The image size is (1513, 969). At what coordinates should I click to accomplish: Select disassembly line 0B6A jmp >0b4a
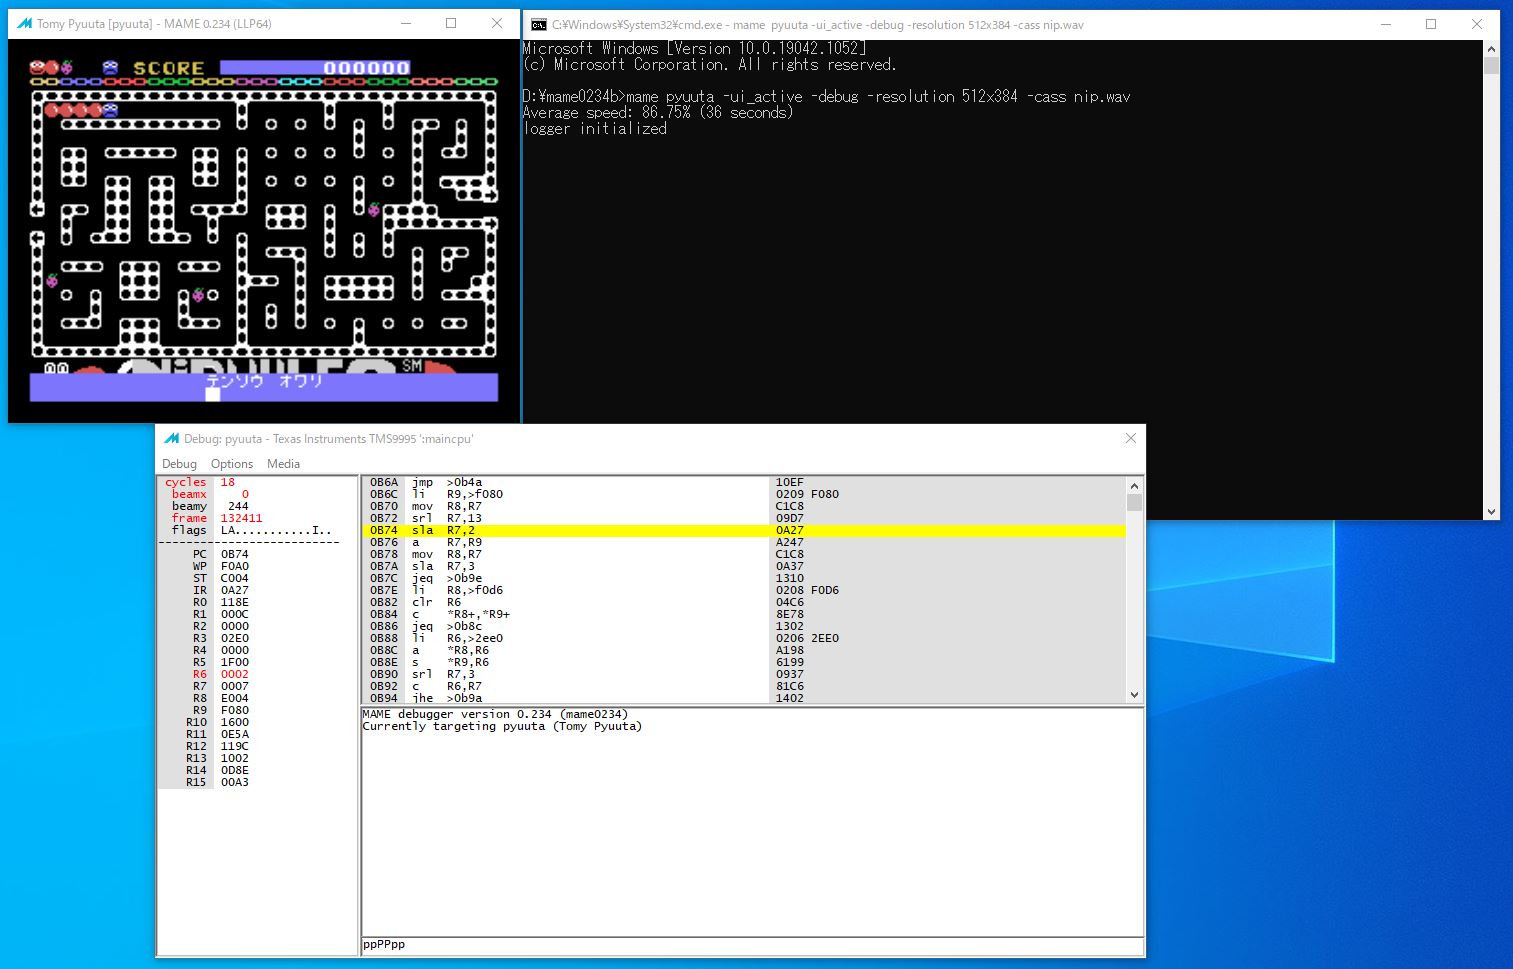pyautogui.click(x=744, y=482)
